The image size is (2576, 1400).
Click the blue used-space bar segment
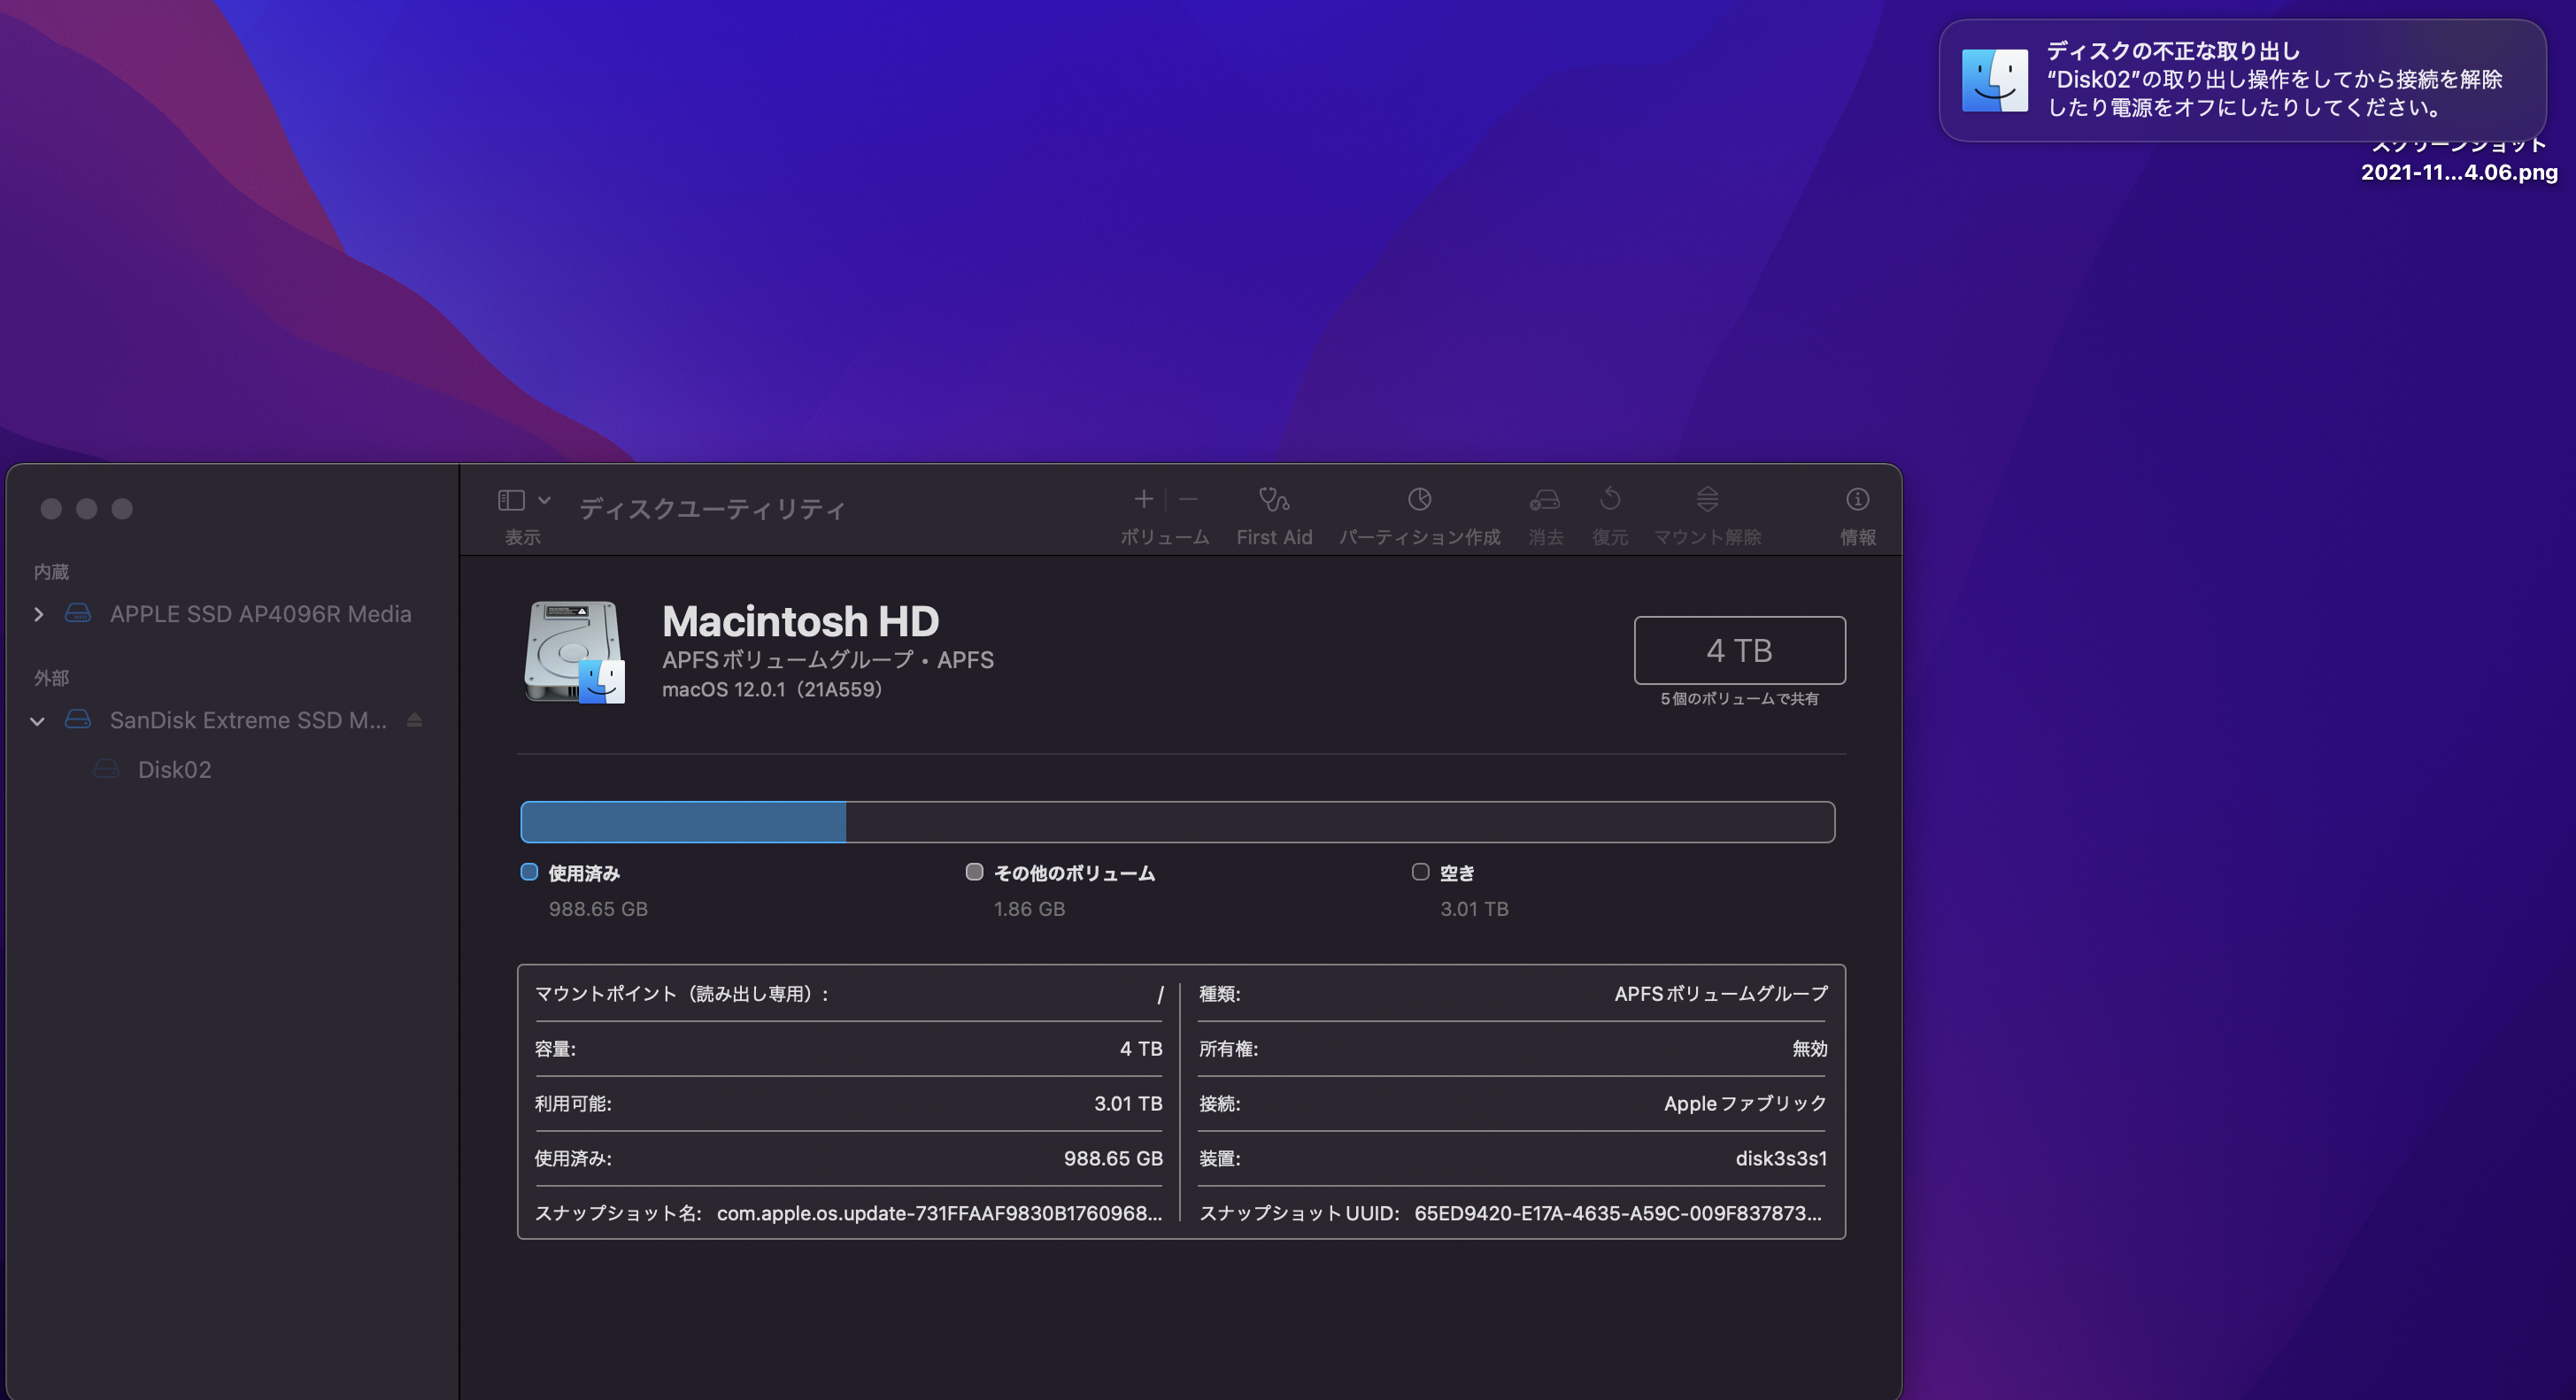pyautogui.click(x=683, y=822)
